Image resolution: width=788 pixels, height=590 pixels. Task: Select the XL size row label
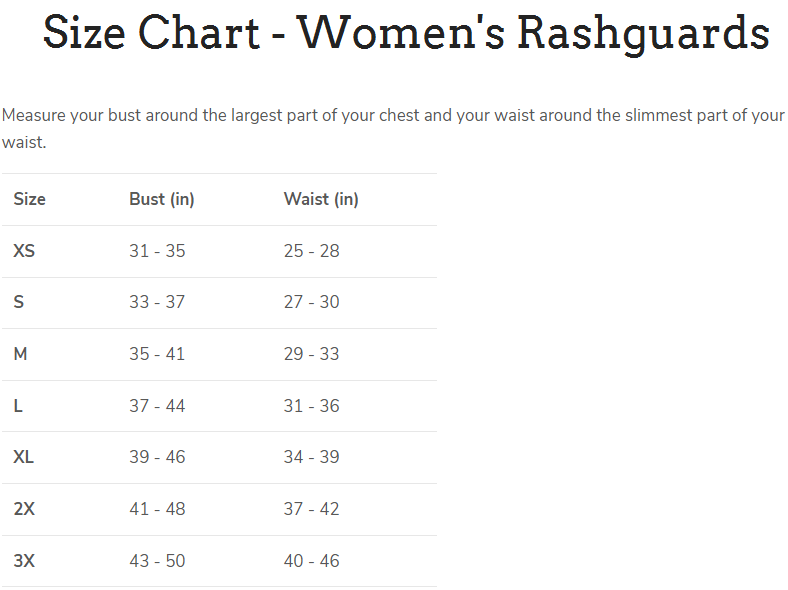(x=24, y=457)
